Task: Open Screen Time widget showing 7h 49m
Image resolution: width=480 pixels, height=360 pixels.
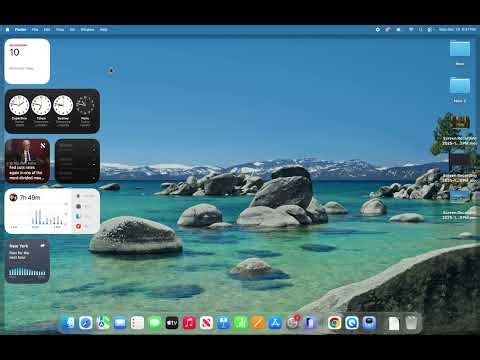Action: (52, 211)
